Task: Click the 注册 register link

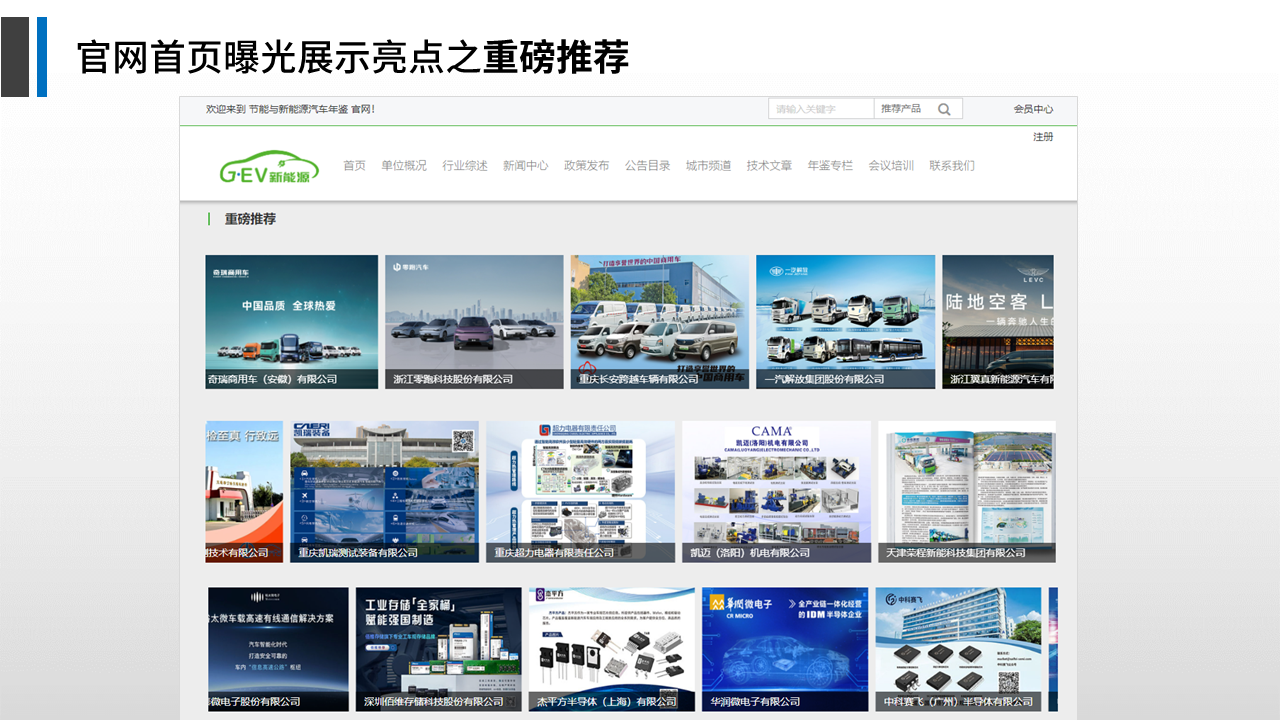Action: pos(1042,136)
